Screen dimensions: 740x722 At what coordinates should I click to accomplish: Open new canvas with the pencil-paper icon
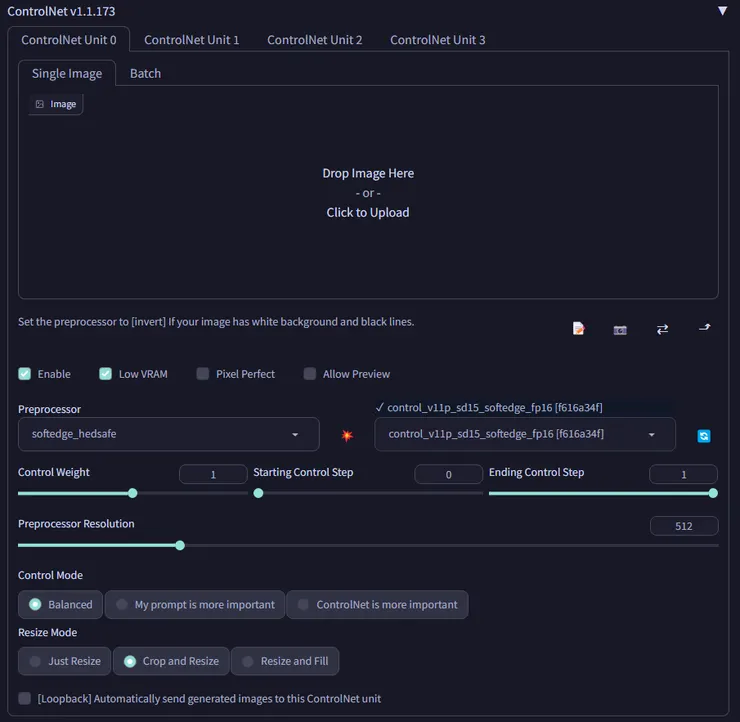[x=579, y=328]
